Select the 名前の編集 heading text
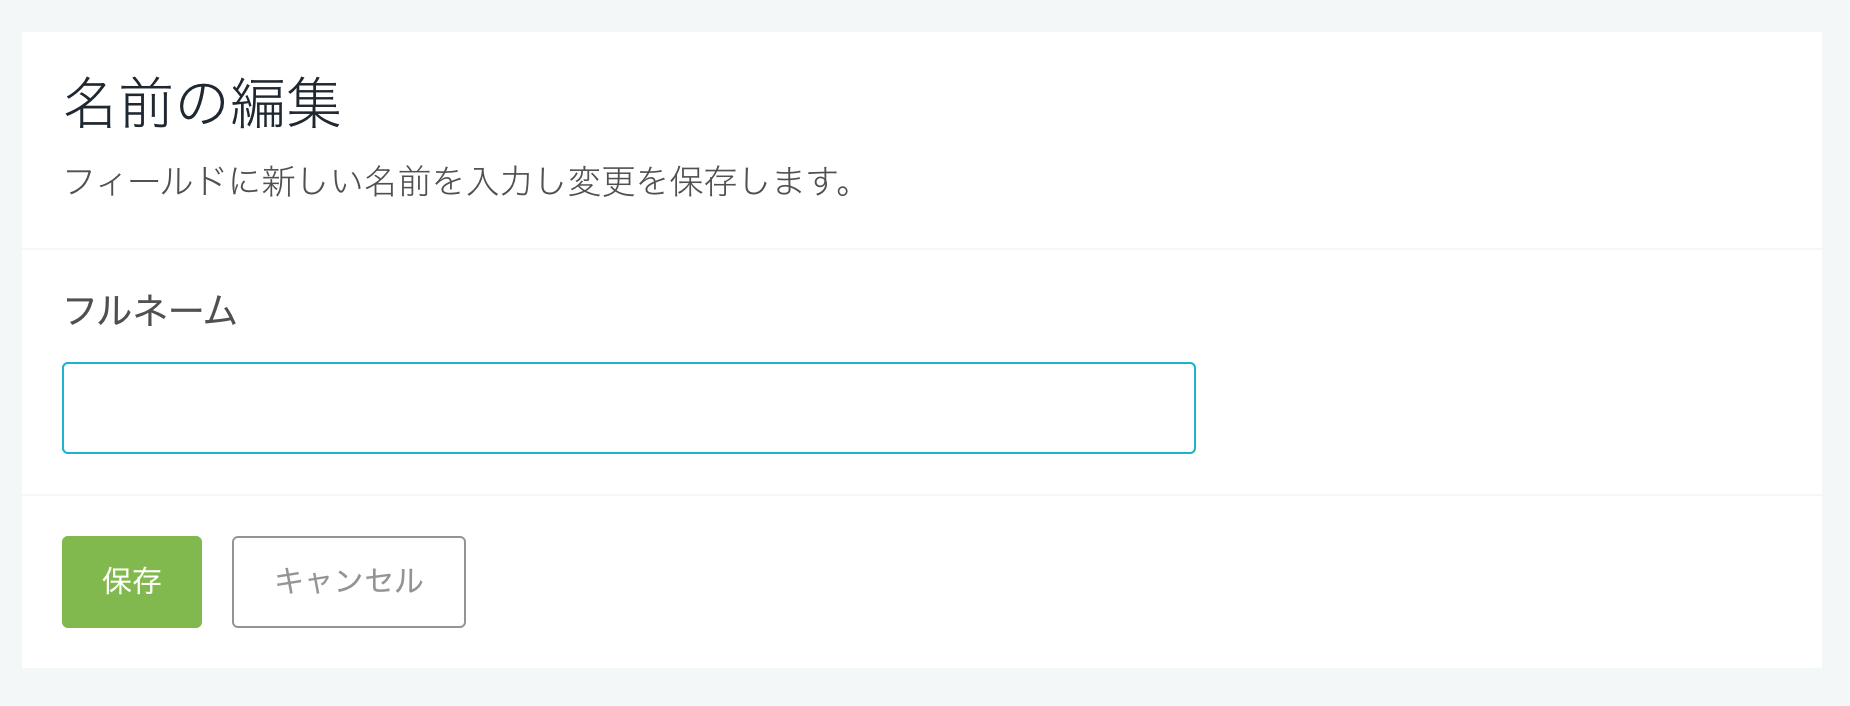Viewport: 1850px width, 706px height. (x=203, y=103)
